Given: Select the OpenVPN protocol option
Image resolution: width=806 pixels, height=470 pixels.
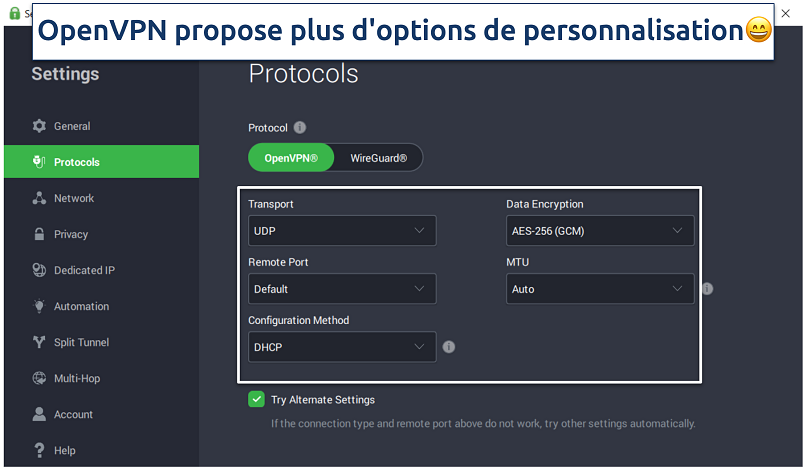Looking at the screenshot, I should (291, 158).
